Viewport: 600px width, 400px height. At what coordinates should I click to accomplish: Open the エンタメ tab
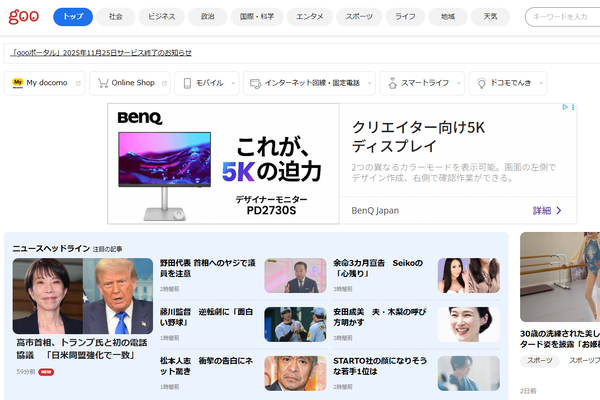point(310,17)
